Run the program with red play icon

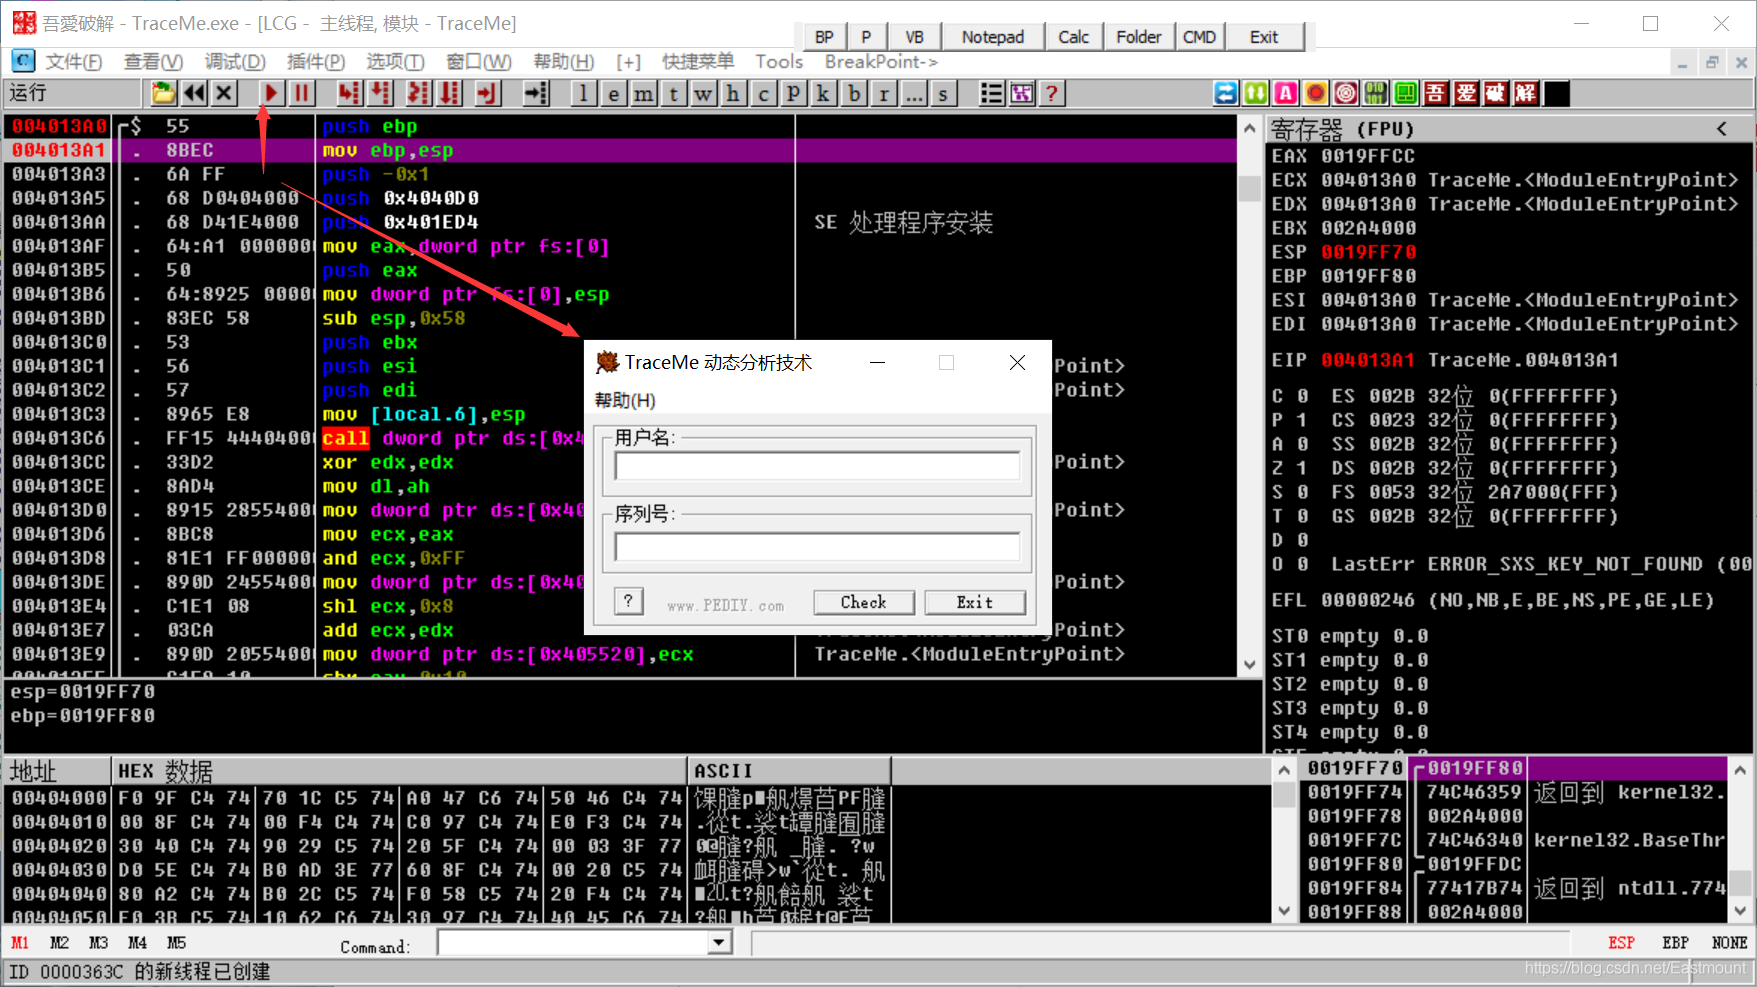pos(271,93)
